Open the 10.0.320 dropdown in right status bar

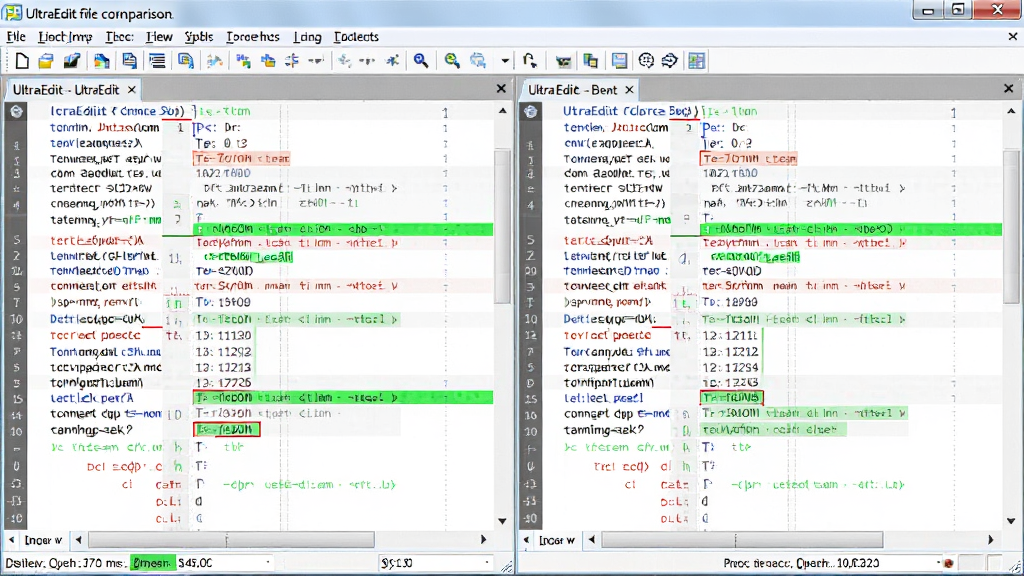click(938, 562)
